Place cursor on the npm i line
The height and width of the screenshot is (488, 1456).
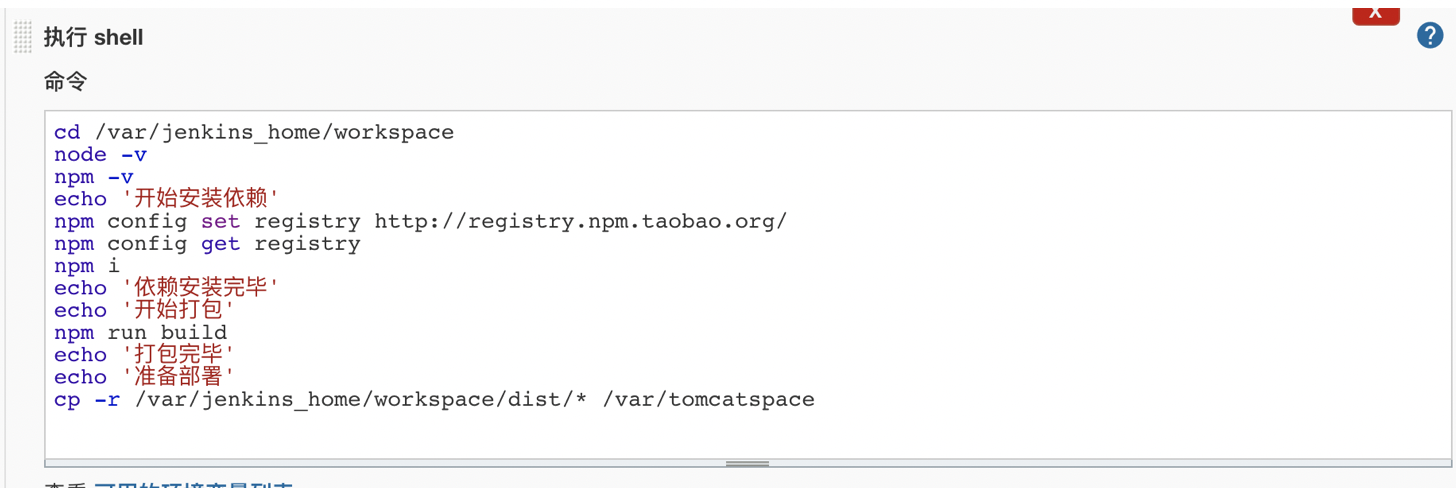[87, 266]
